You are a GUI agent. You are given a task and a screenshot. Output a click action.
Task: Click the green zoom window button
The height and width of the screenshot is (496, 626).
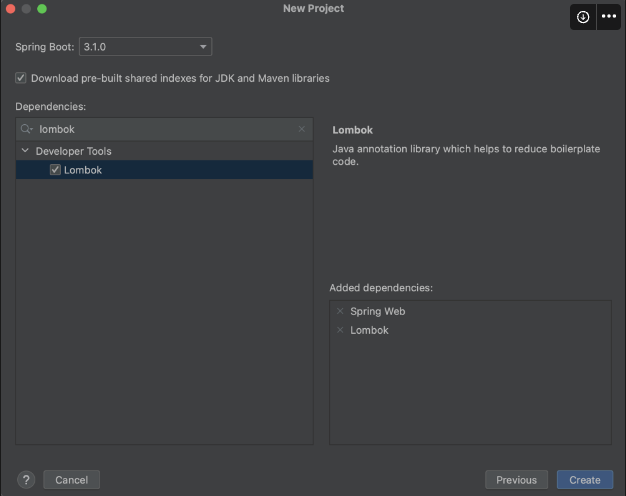42,9
